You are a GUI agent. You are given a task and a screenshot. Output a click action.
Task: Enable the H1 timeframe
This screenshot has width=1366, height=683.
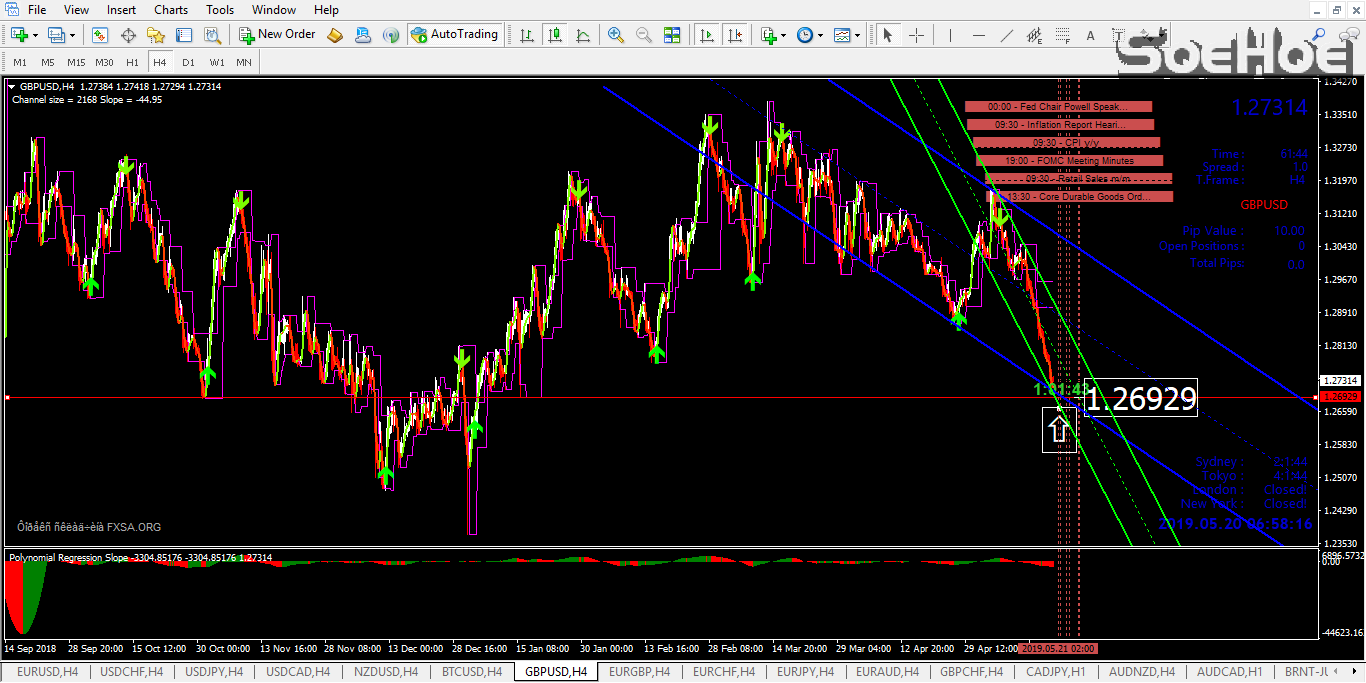132,62
